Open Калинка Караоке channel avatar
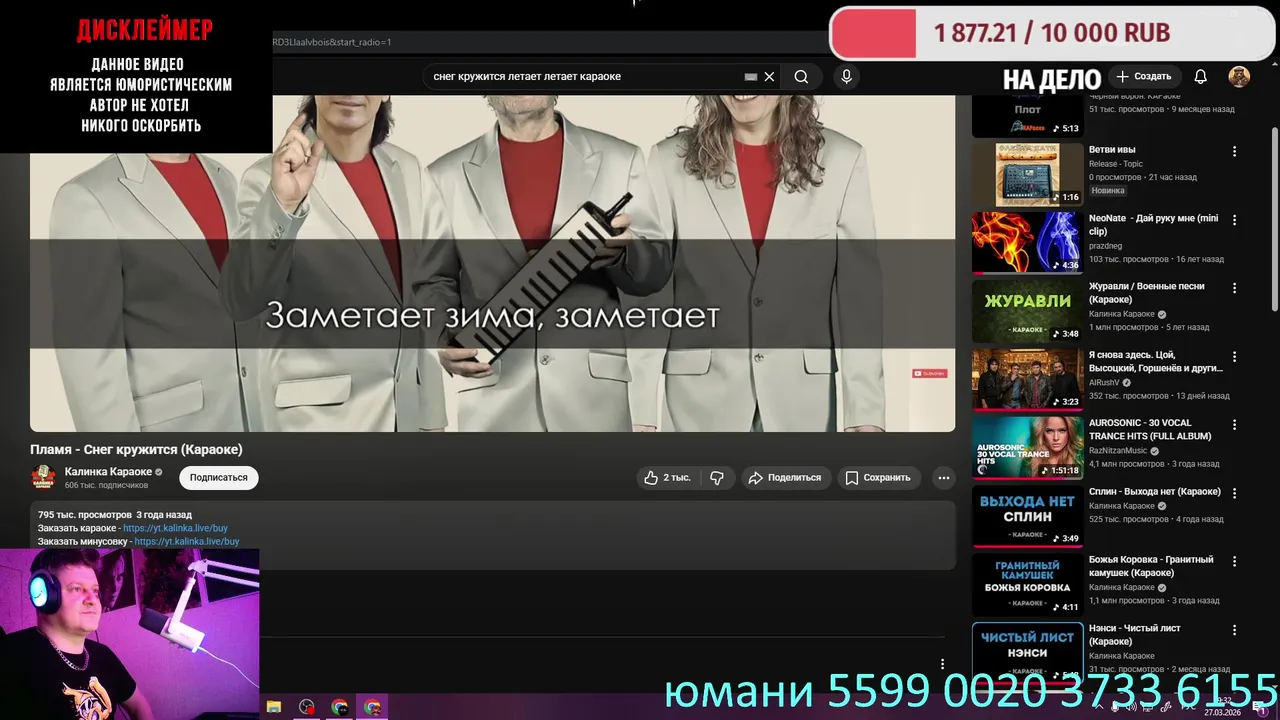 43,477
